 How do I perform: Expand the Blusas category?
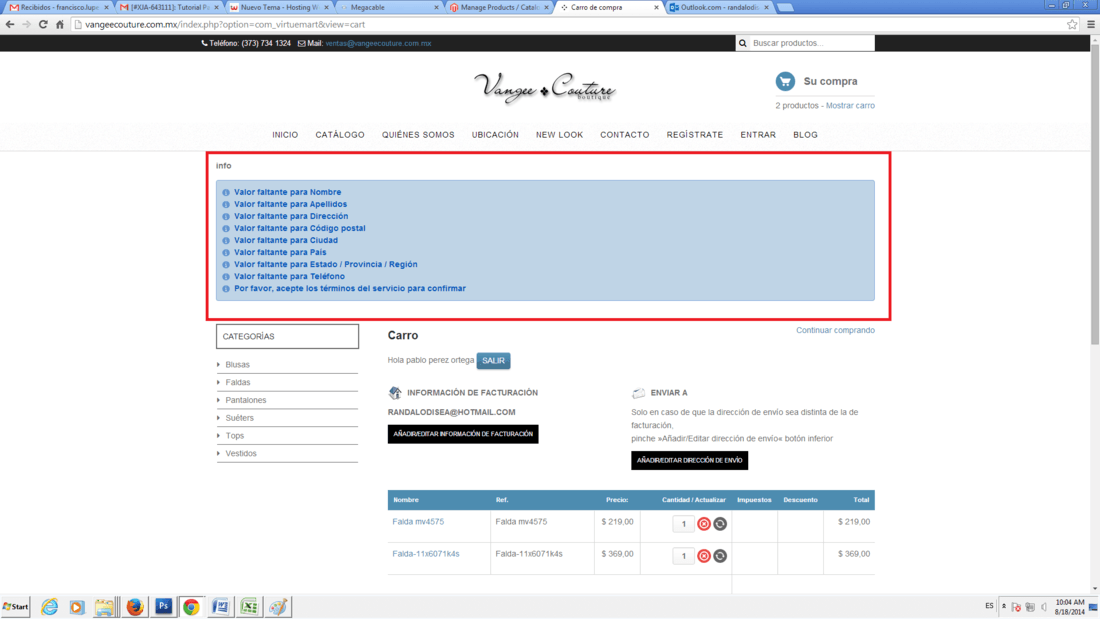tap(237, 365)
